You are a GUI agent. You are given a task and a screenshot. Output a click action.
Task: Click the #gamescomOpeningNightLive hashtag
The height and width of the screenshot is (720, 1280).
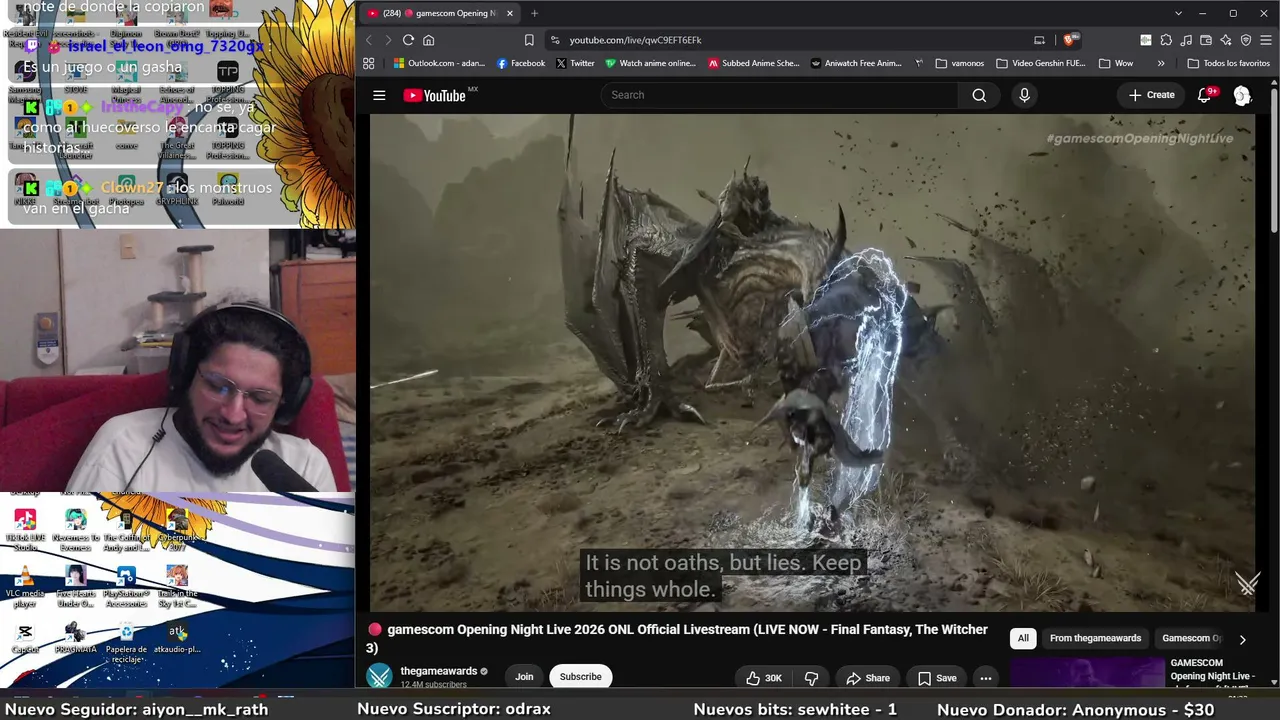coord(1140,138)
